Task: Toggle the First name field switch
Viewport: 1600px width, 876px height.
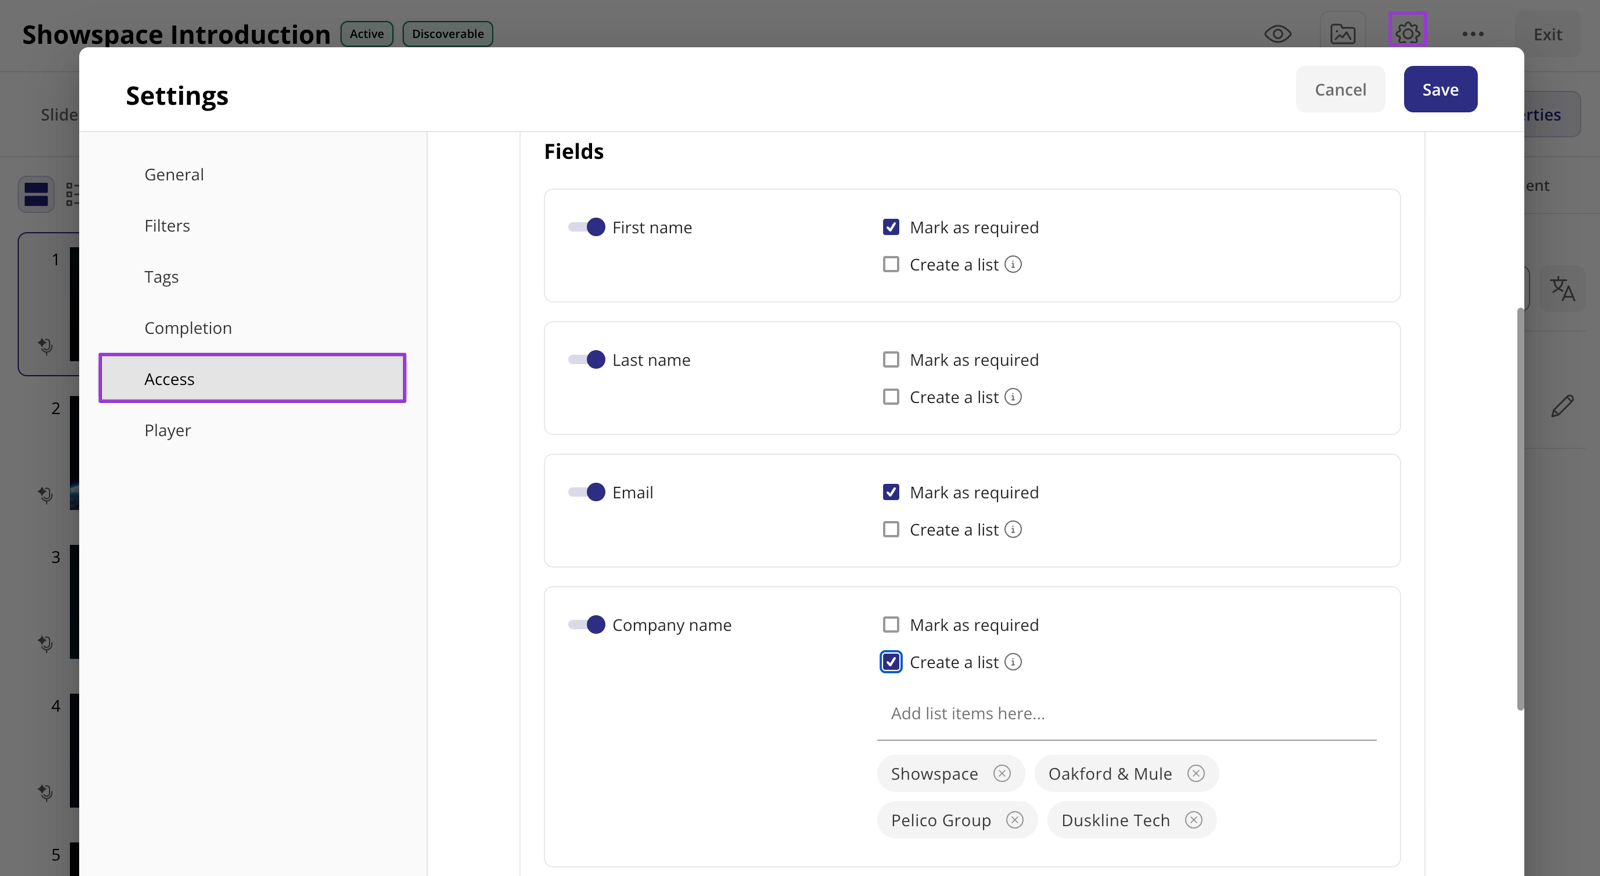Action: 586,227
